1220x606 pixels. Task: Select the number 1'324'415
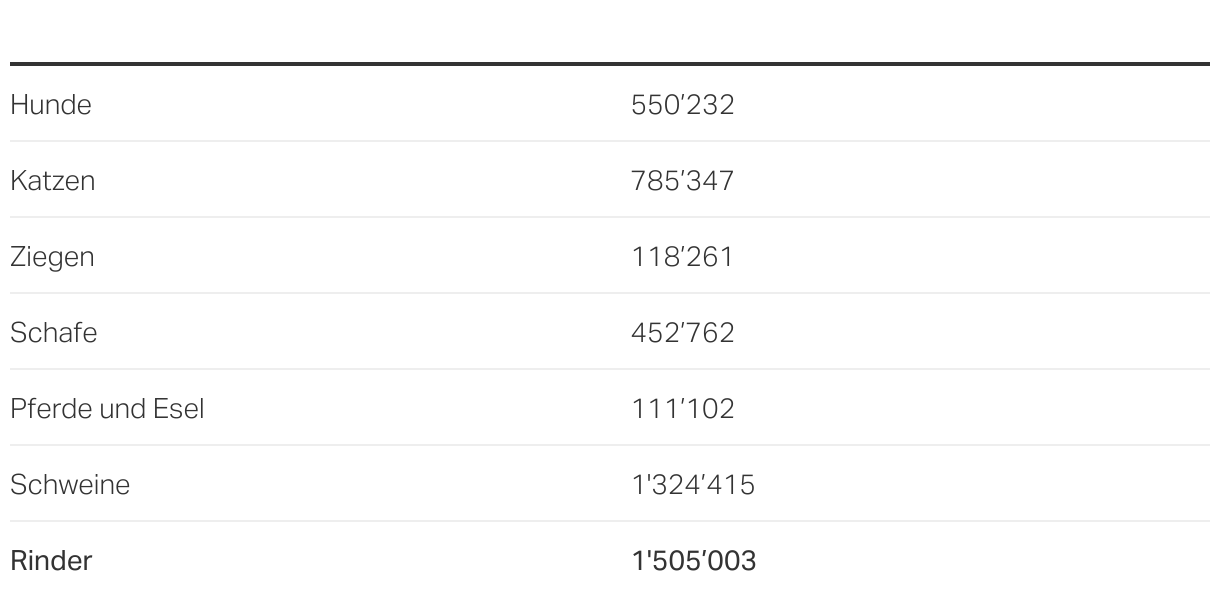pos(693,485)
